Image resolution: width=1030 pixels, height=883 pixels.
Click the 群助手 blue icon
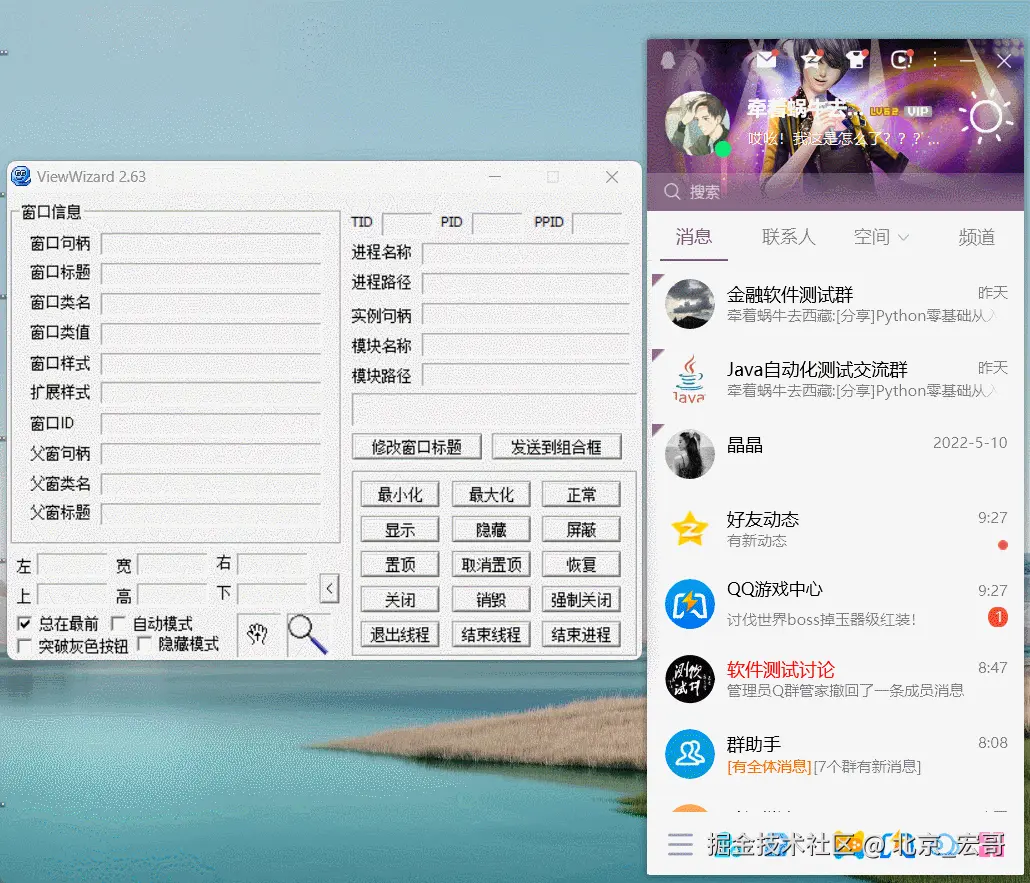pyautogui.click(x=690, y=754)
